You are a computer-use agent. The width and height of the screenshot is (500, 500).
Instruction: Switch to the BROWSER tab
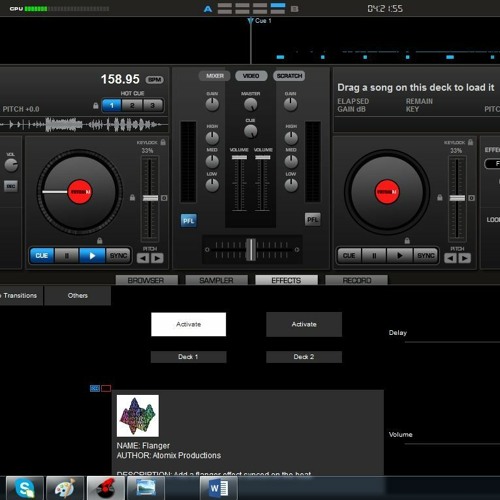pyautogui.click(x=146, y=280)
